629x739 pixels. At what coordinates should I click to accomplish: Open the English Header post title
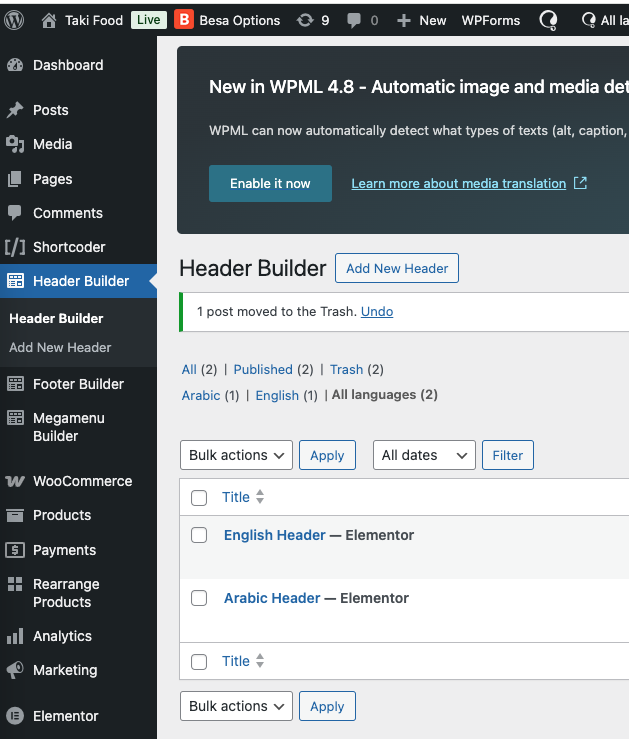click(x=275, y=535)
